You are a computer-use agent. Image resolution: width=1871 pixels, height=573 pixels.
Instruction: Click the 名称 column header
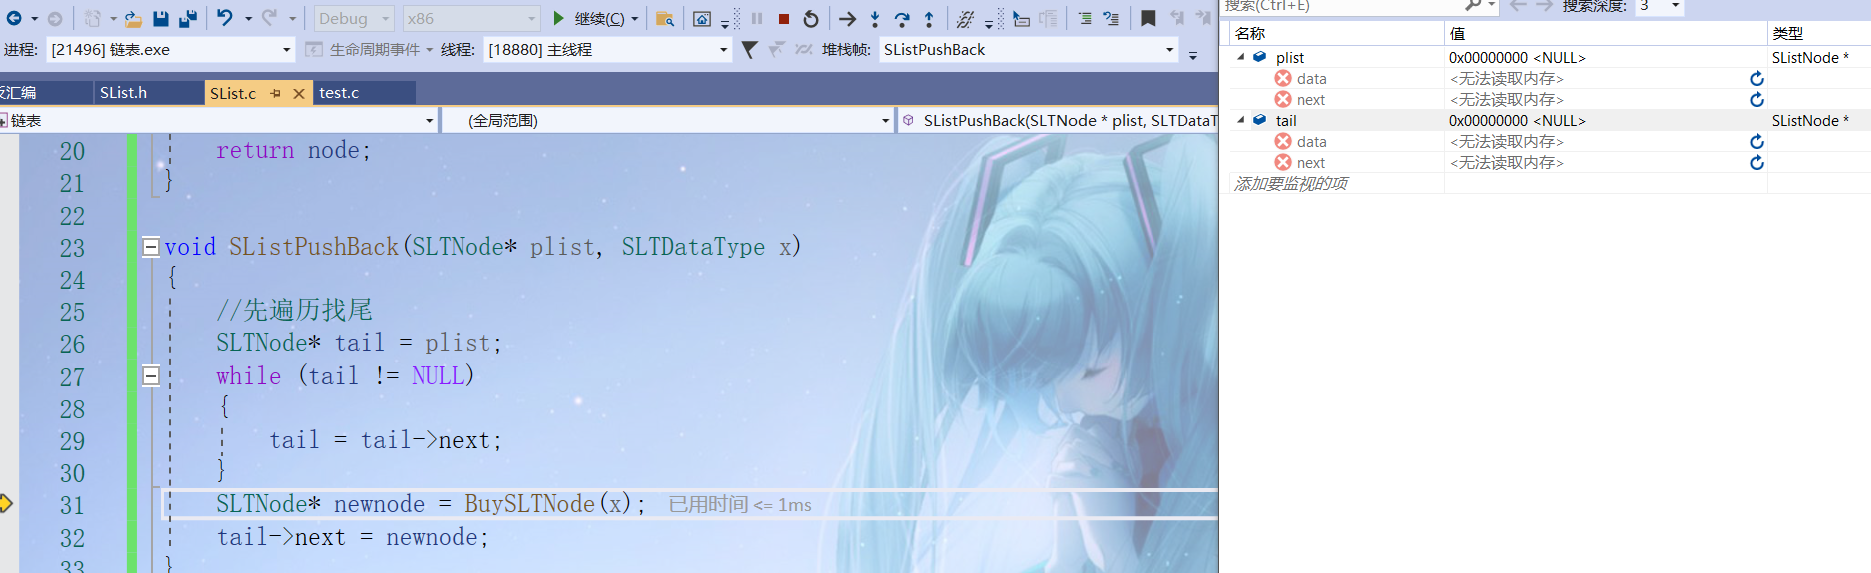(x=1337, y=33)
